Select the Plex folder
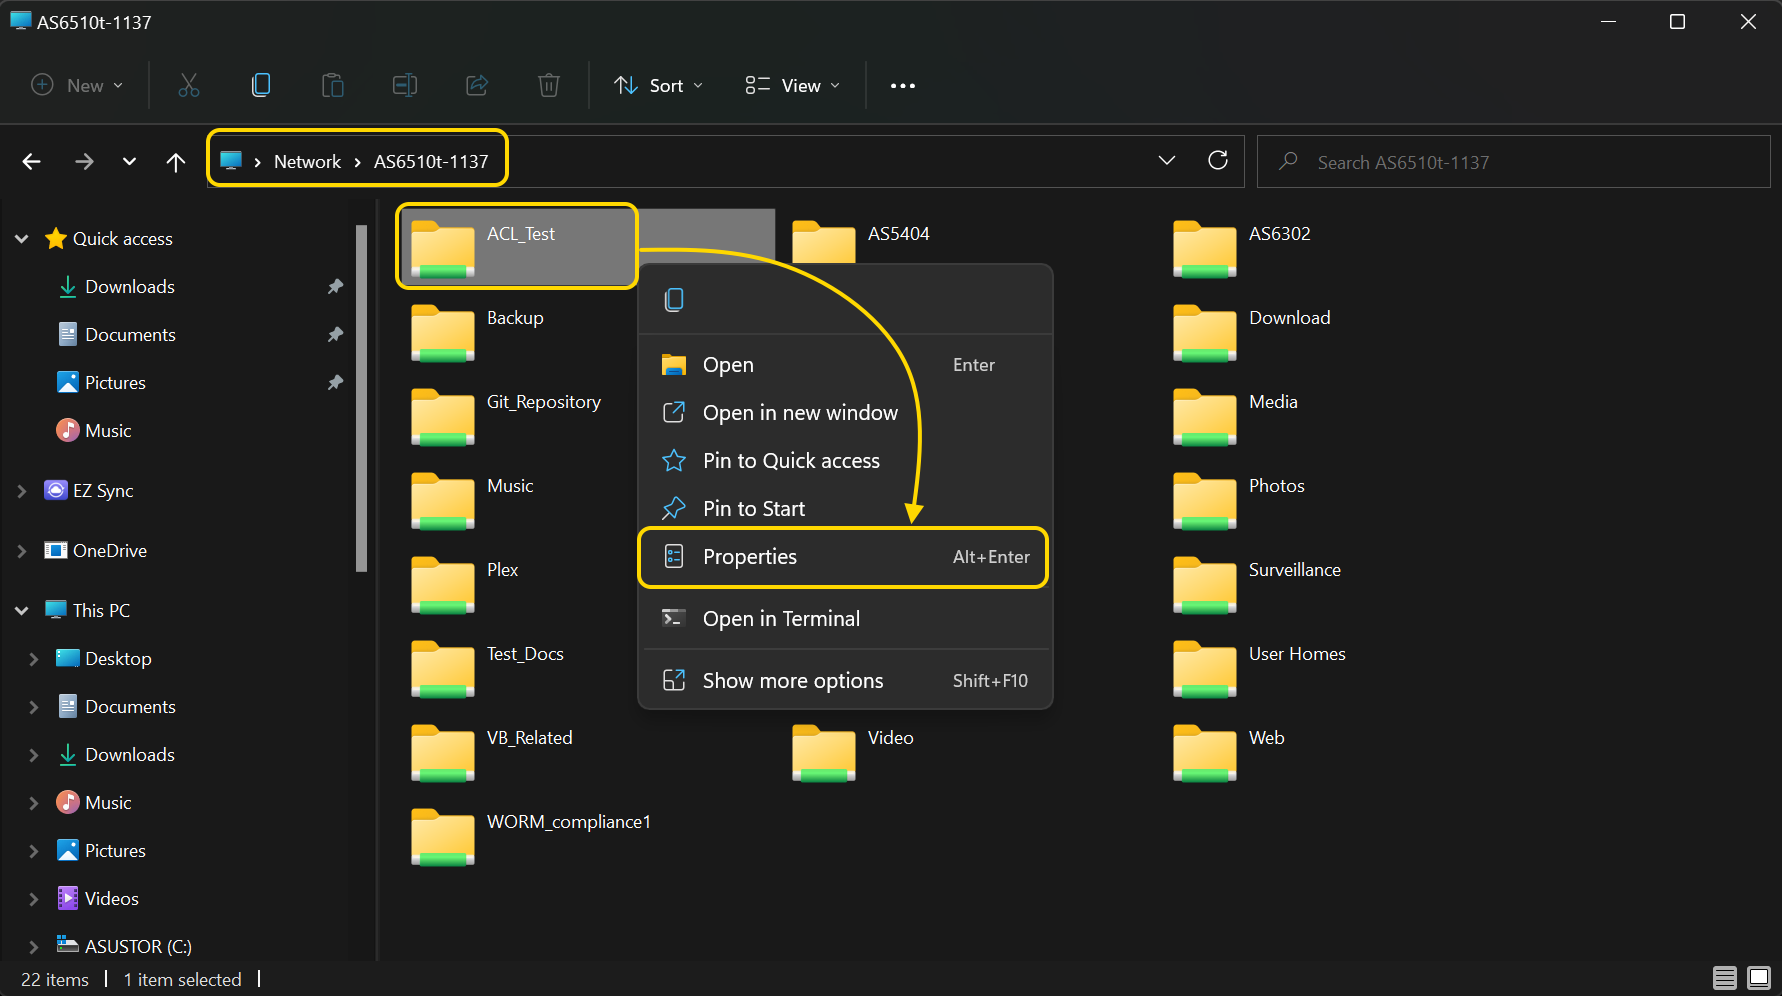1782x996 pixels. (466, 583)
